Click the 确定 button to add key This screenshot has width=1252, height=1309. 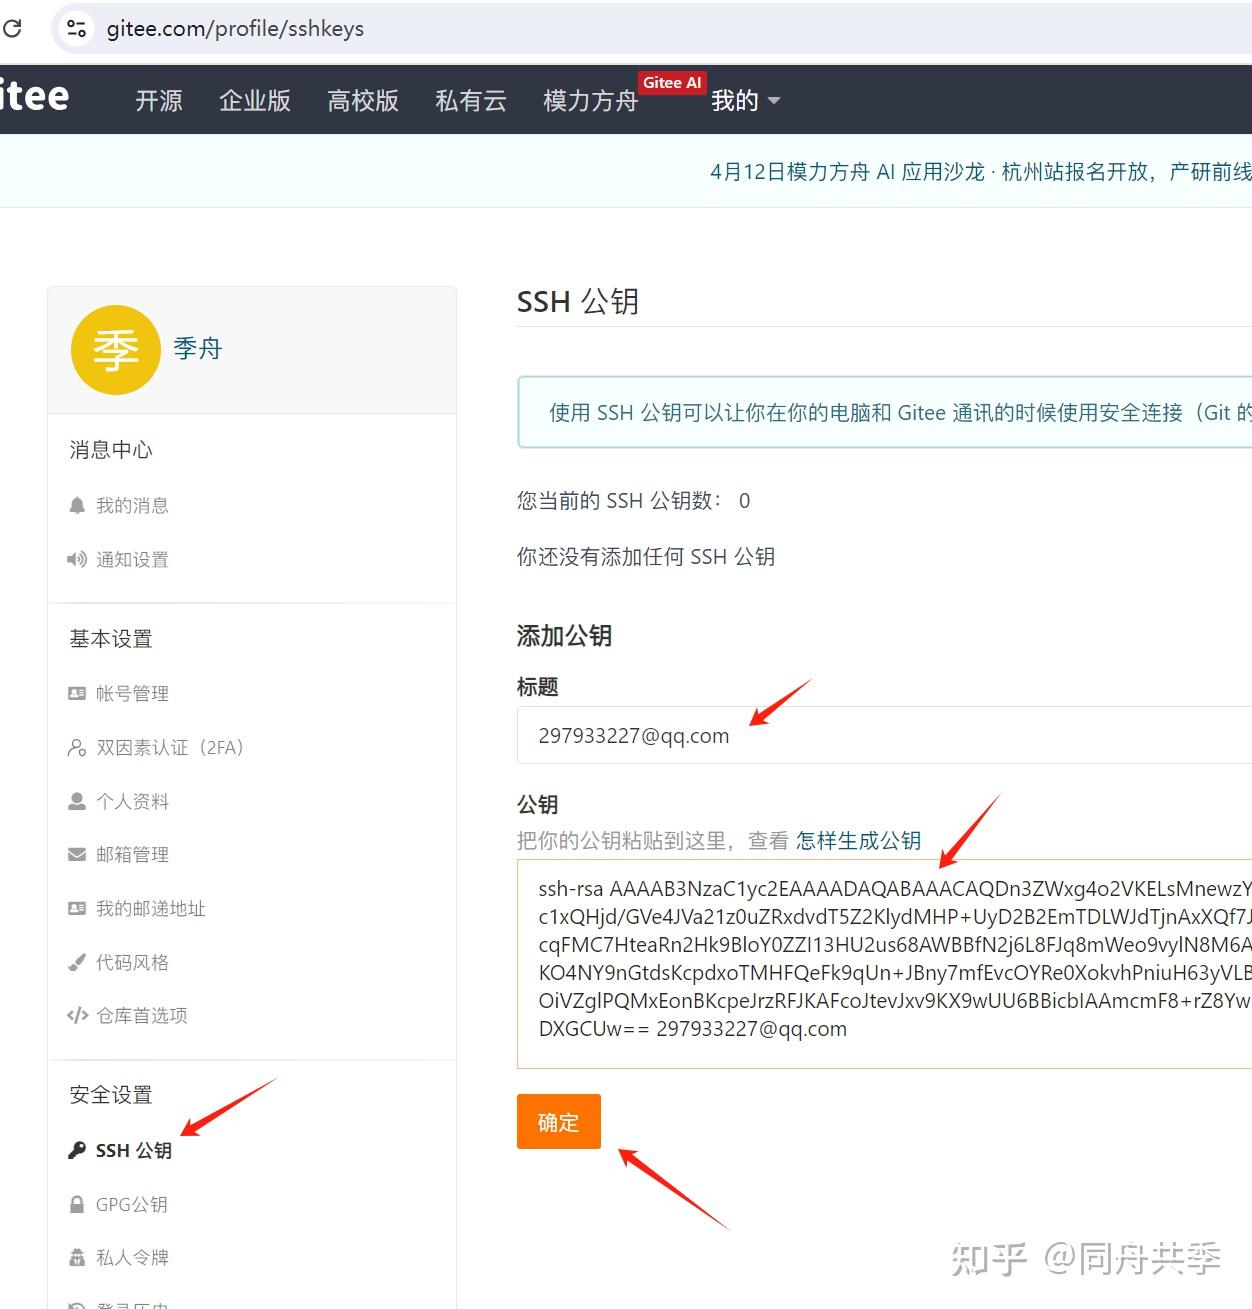click(x=558, y=1121)
